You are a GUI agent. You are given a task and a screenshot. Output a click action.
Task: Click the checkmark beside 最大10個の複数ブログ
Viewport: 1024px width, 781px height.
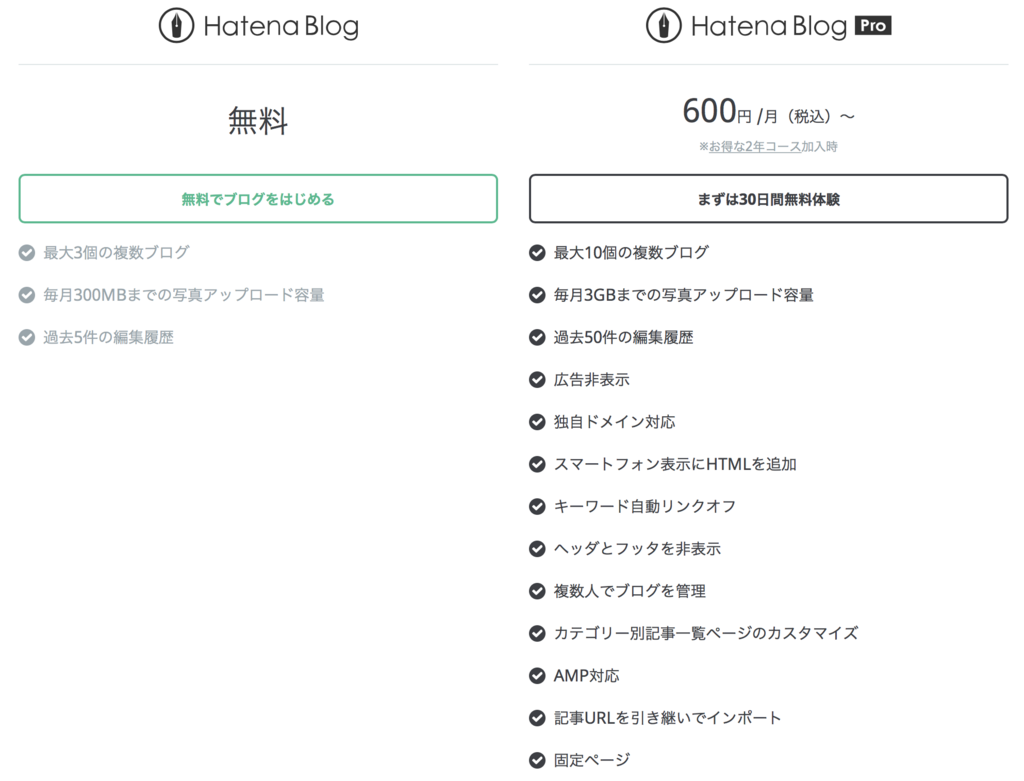(x=536, y=253)
